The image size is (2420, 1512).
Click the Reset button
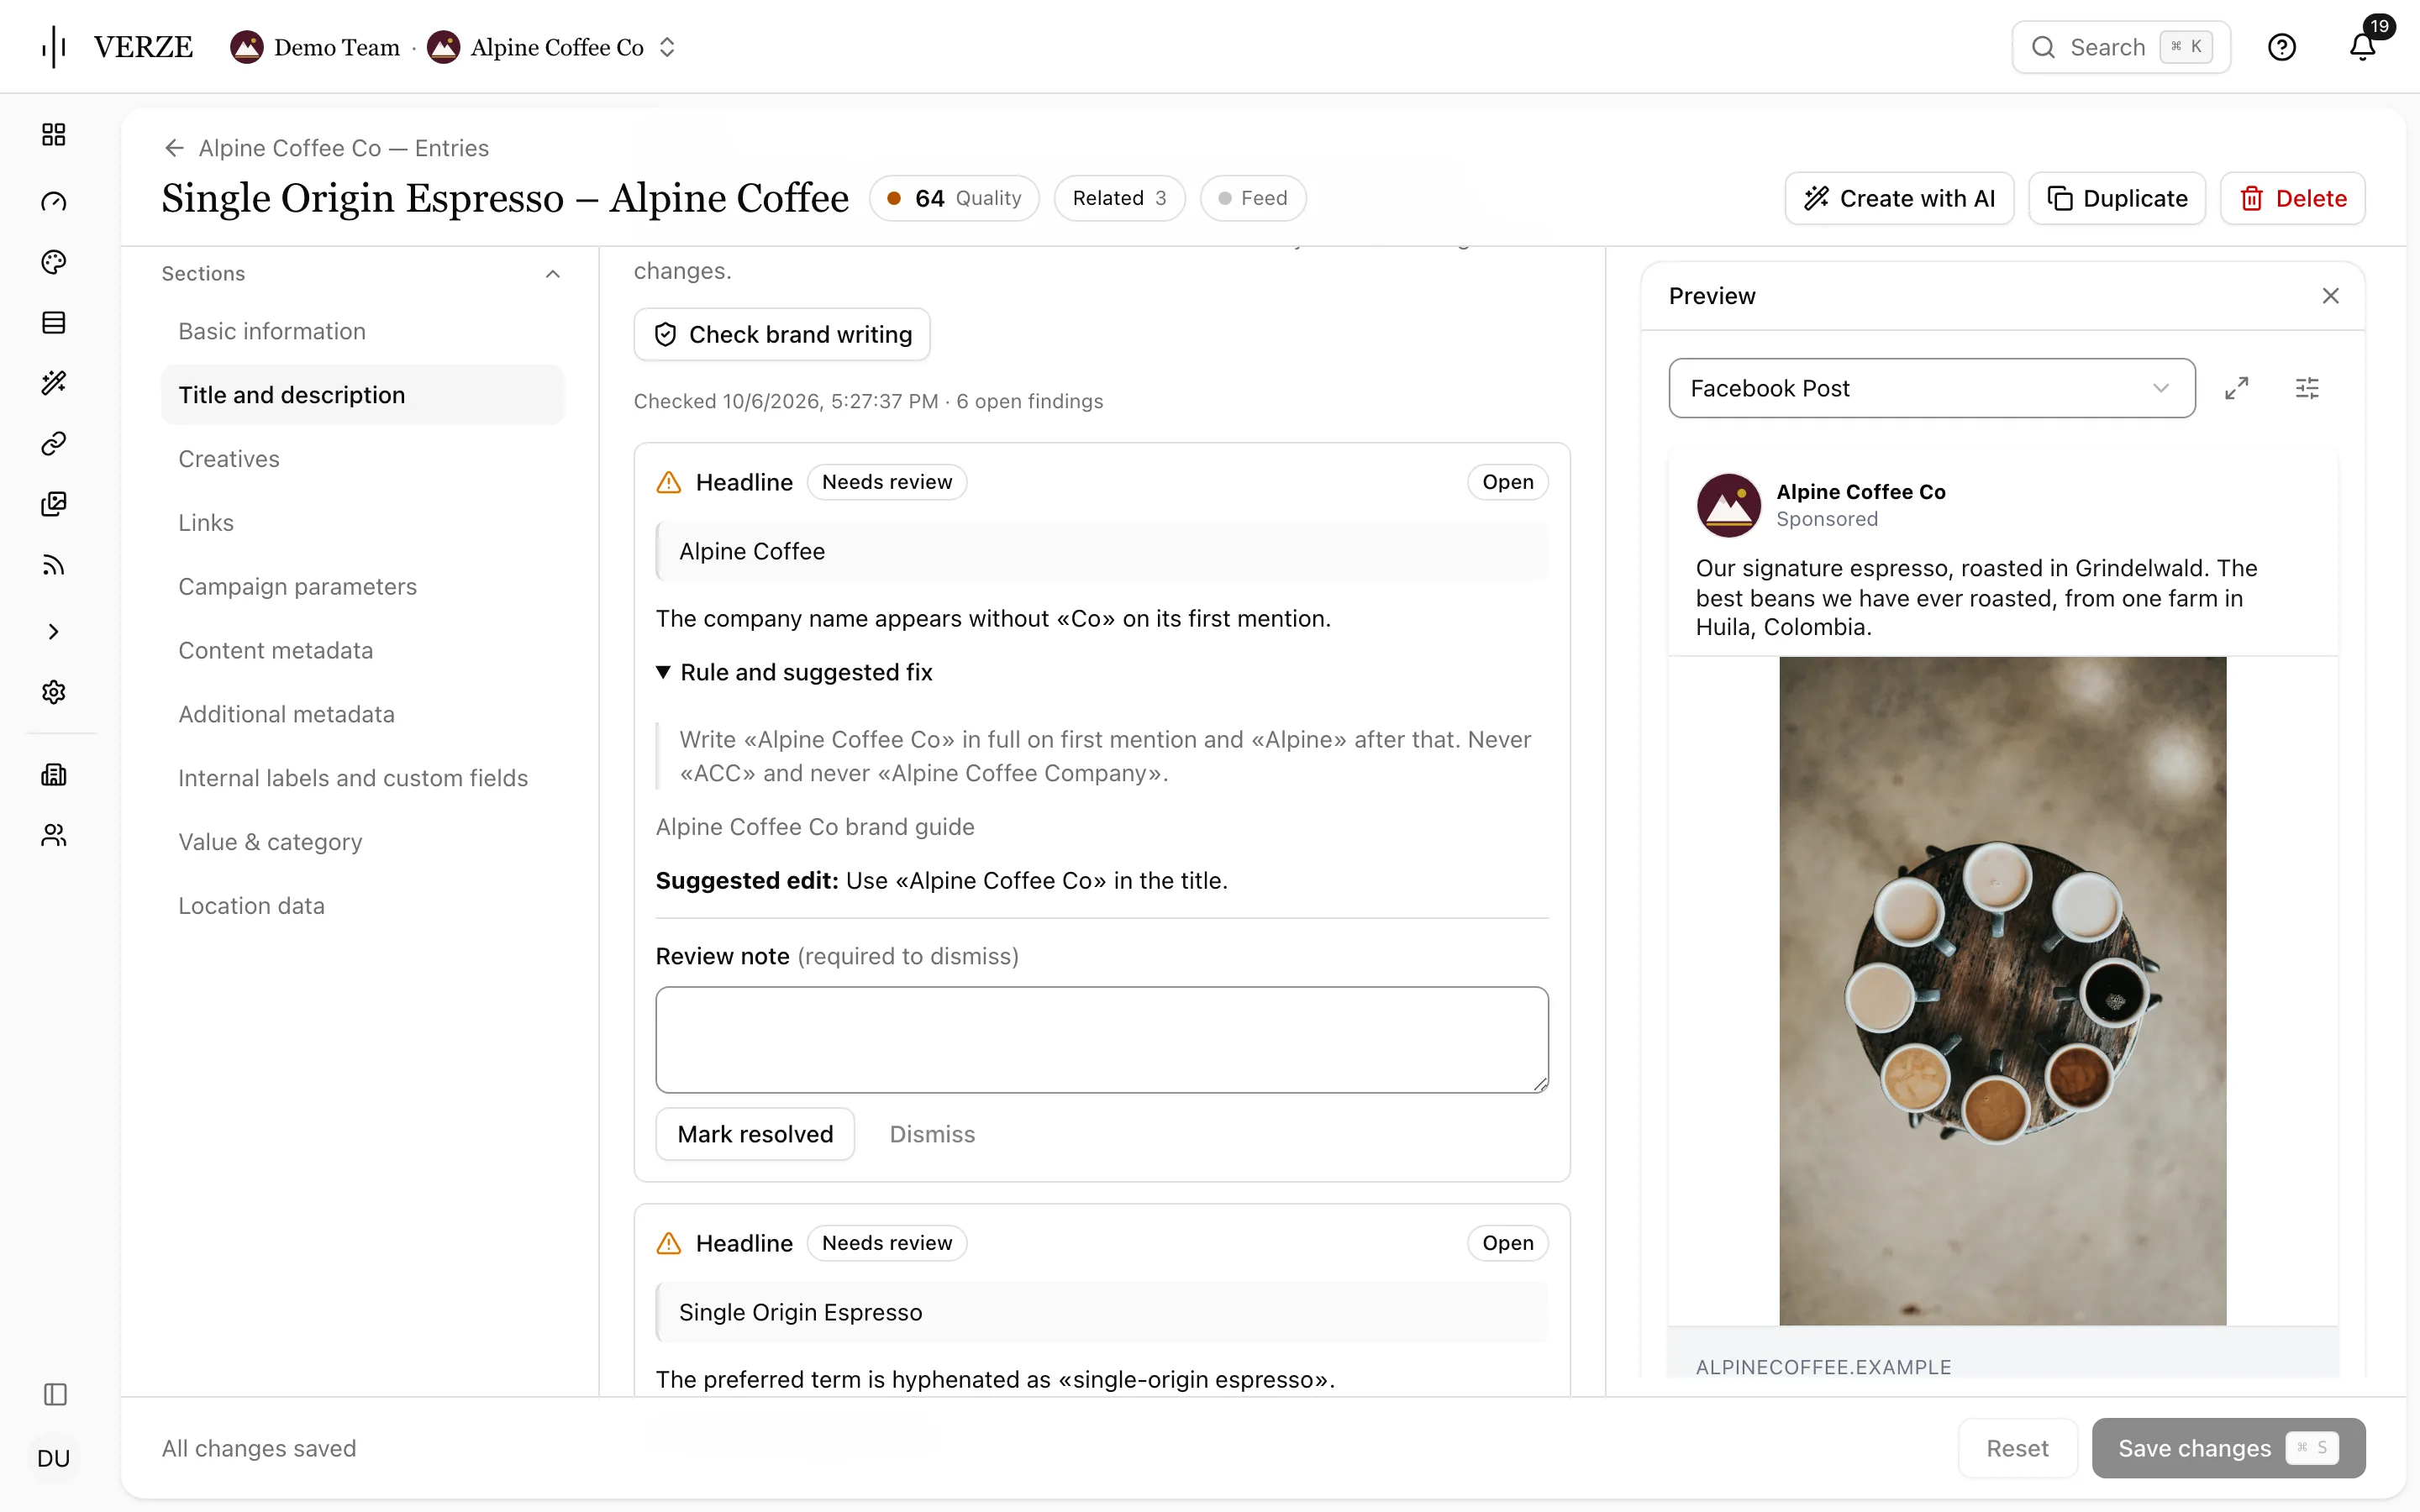coord(2017,1448)
